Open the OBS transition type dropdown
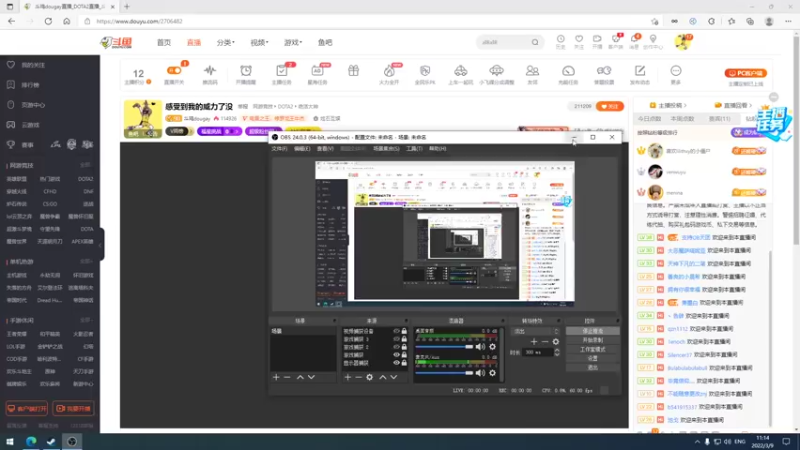800x450 pixels. coord(536,331)
